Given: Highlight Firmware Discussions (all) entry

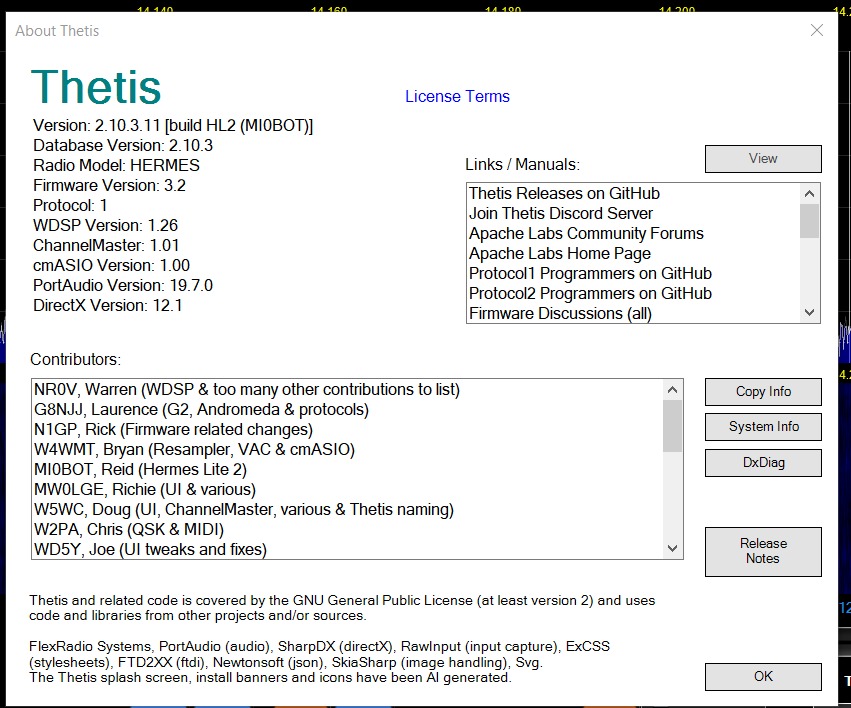Looking at the screenshot, I should pyautogui.click(x=560, y=314).
